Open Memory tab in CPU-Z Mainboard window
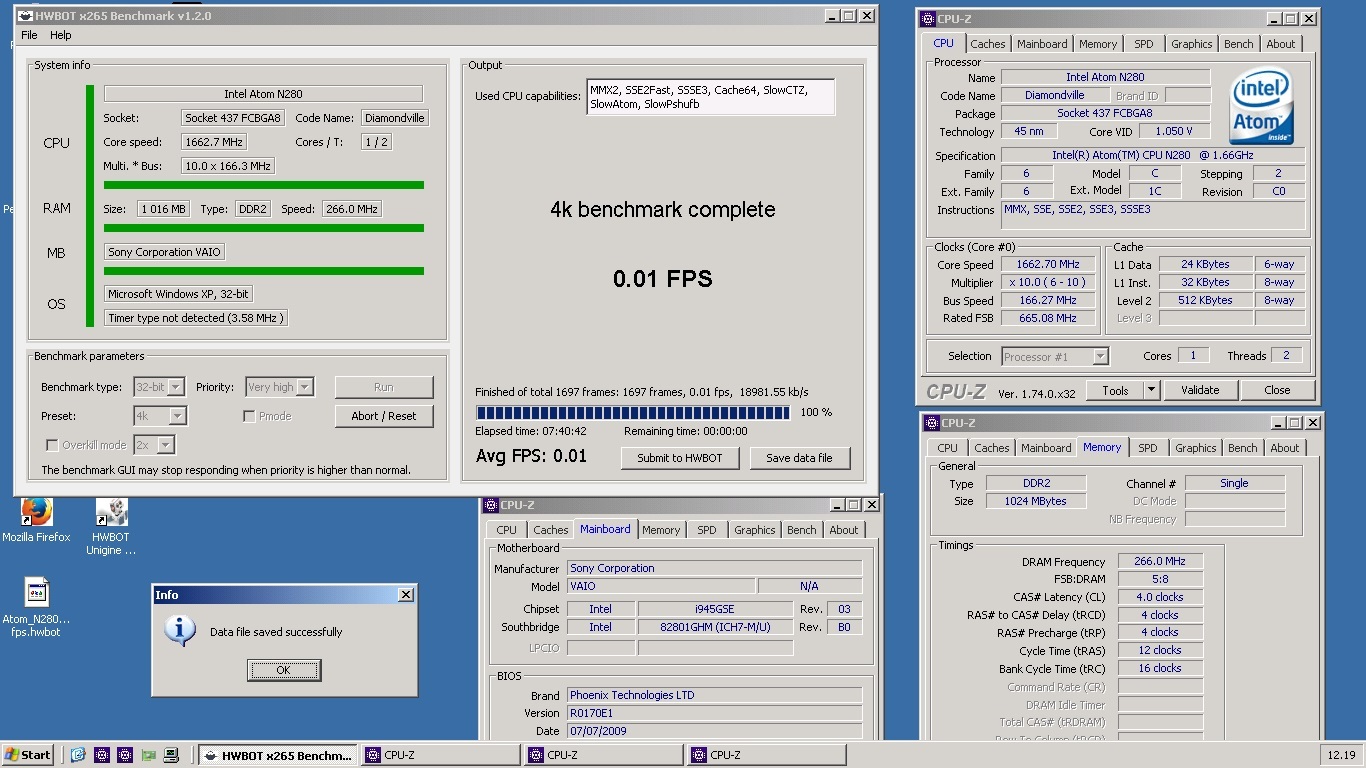Viewport: 1366px width, 768px height. tap(661, 530)
